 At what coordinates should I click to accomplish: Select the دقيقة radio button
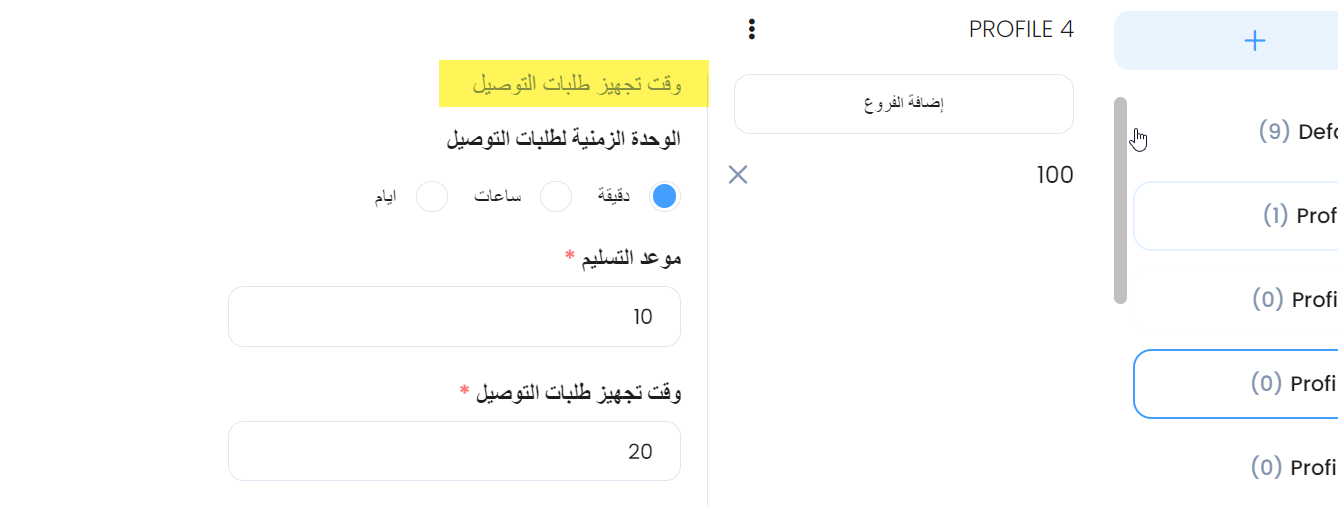click(665, 197)
